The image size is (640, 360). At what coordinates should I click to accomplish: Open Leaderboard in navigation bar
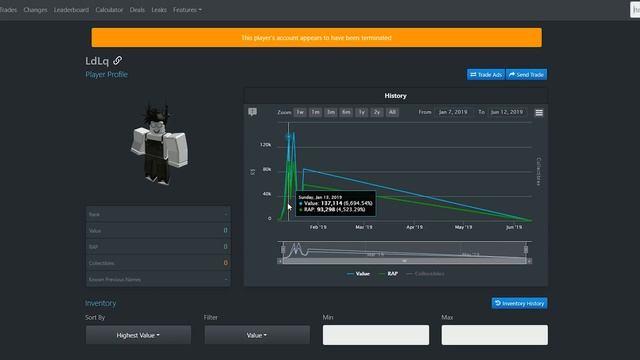pyautogui.click(x=71, y=10)
